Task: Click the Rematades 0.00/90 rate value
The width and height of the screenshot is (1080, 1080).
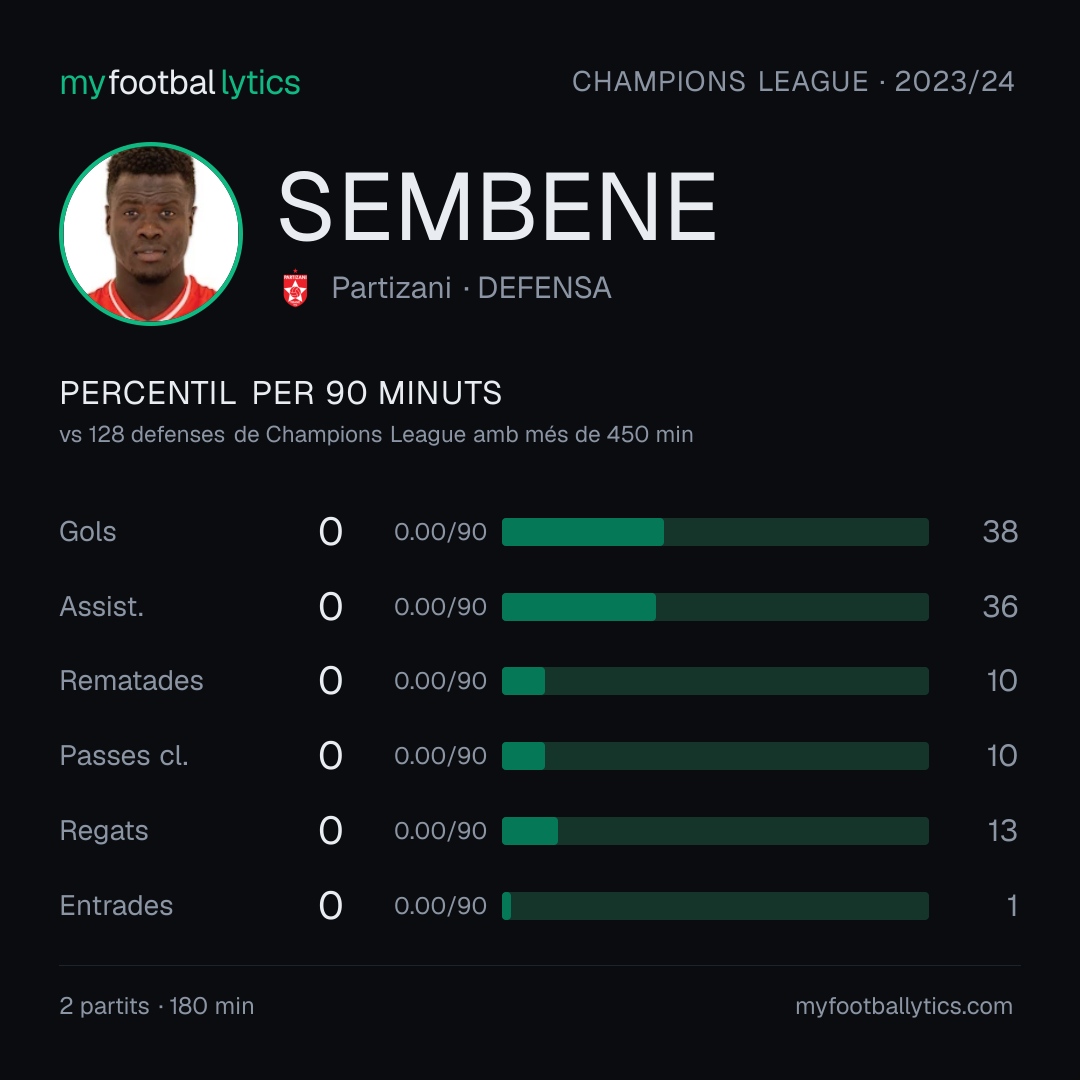Action: click(x=440, y=681)
